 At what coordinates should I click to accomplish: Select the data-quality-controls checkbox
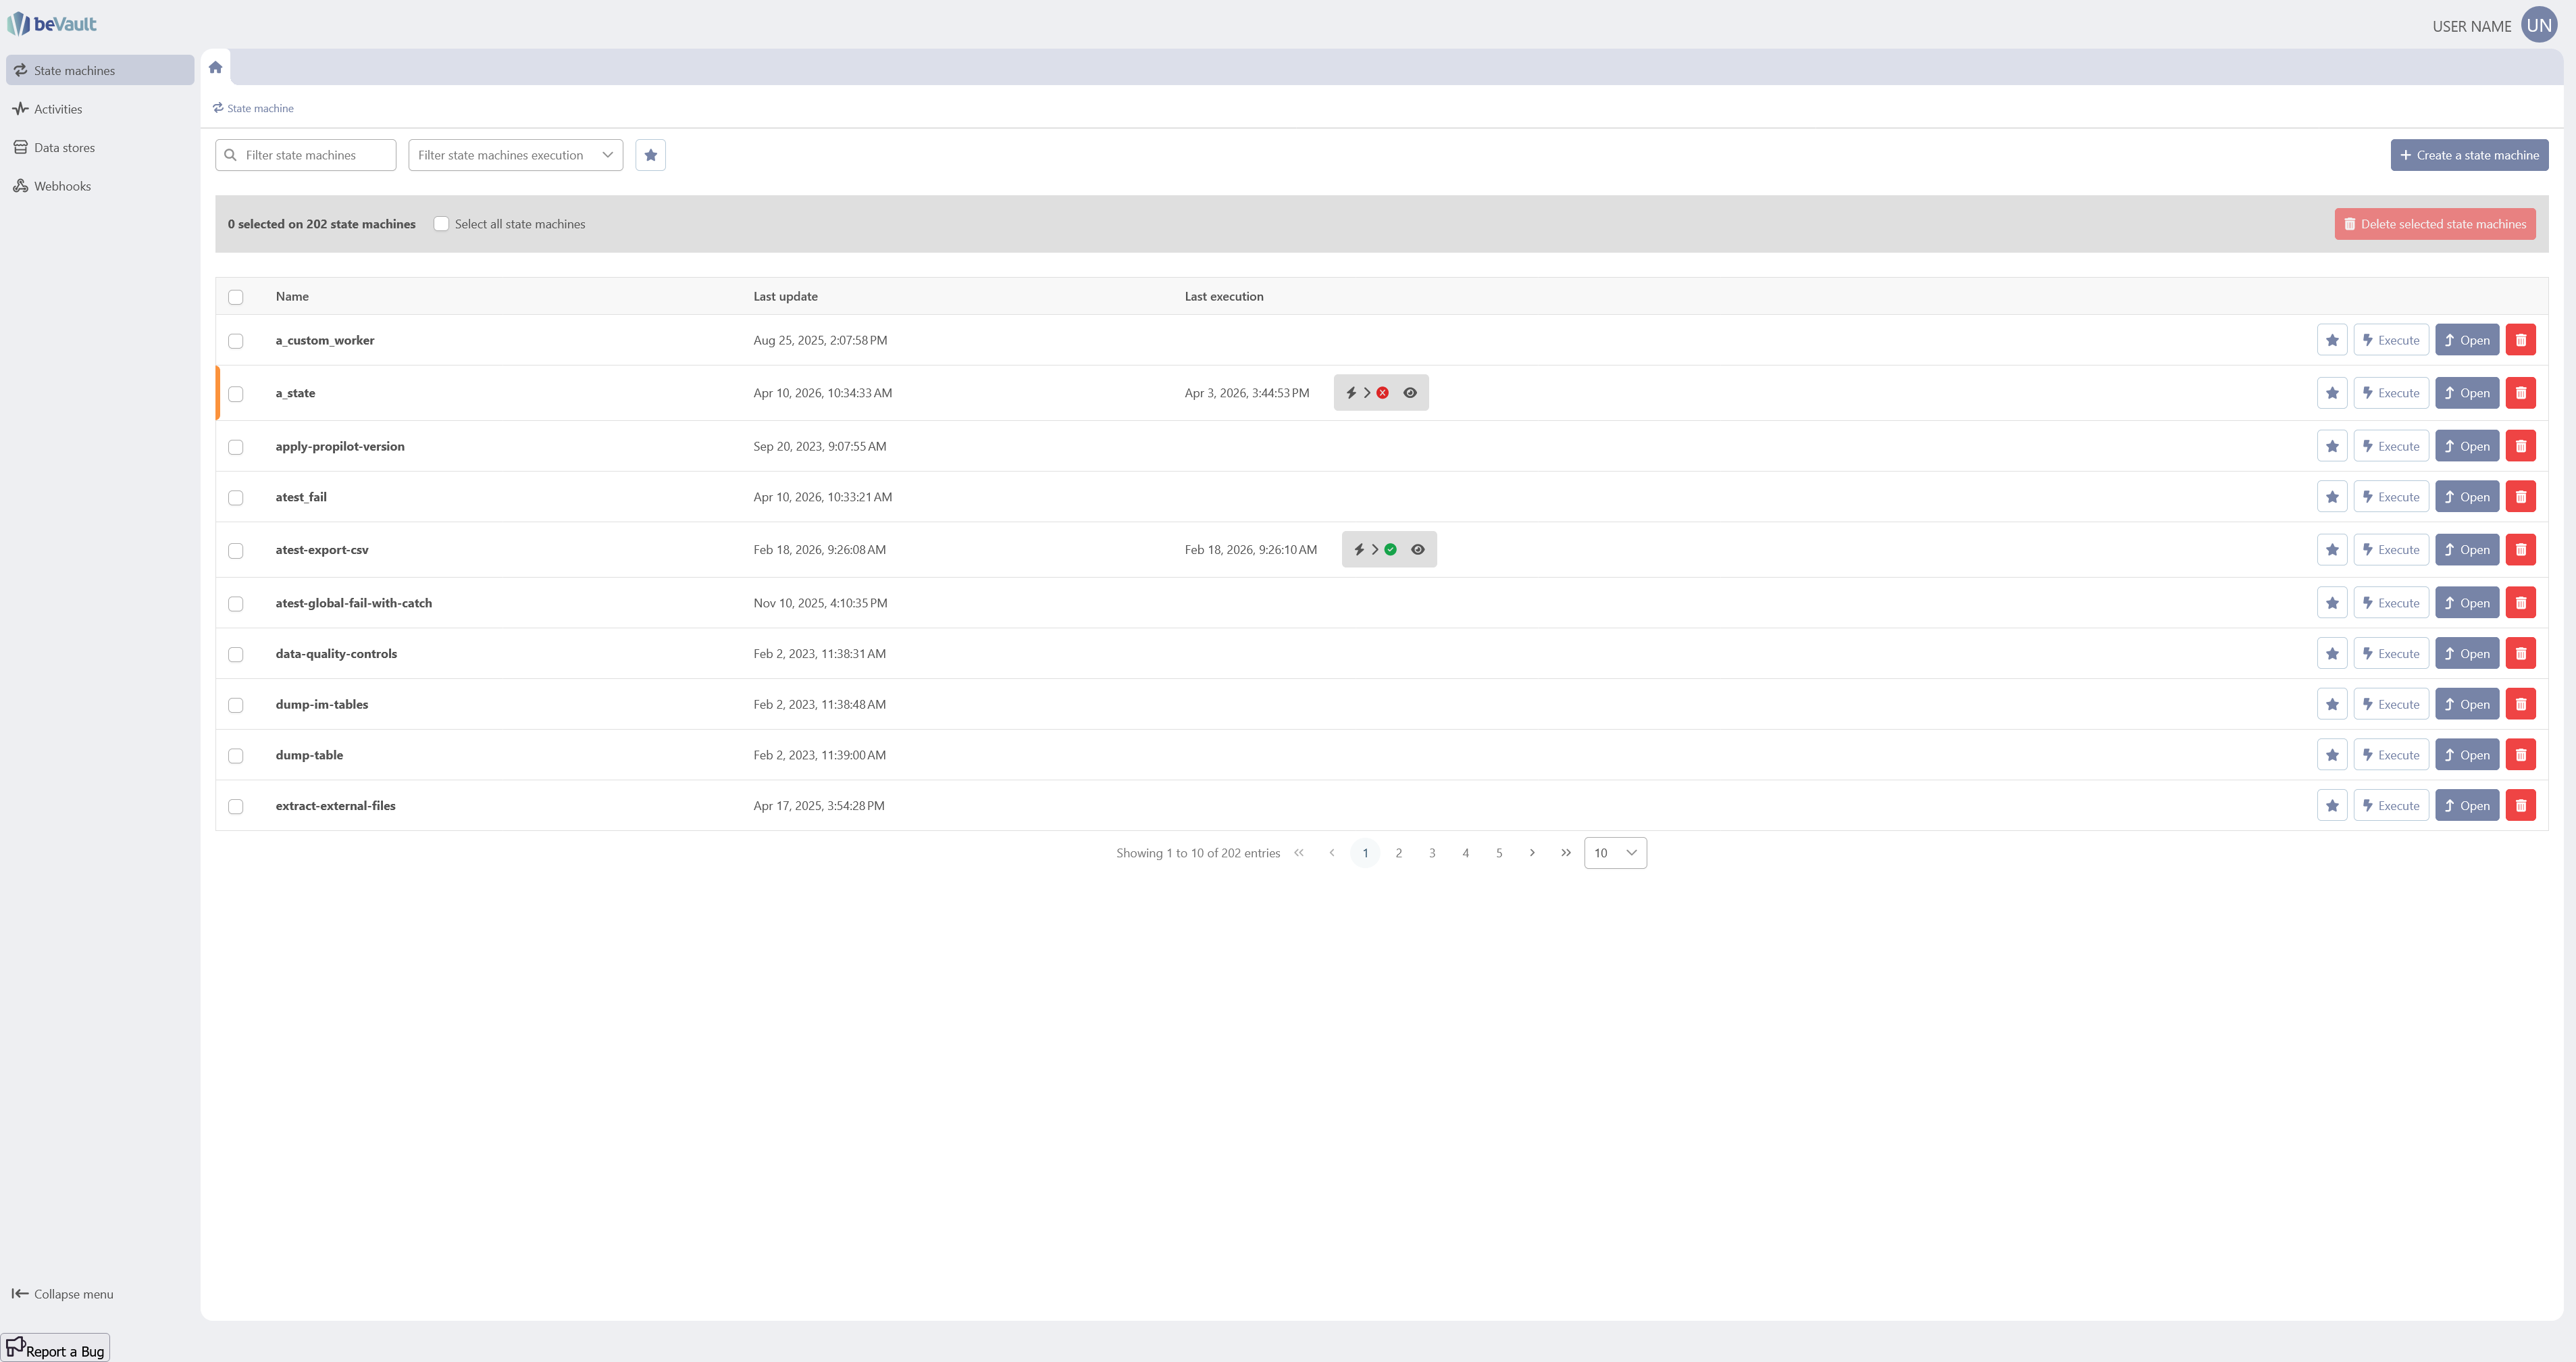pyautogui.click(x=236, y=655)
